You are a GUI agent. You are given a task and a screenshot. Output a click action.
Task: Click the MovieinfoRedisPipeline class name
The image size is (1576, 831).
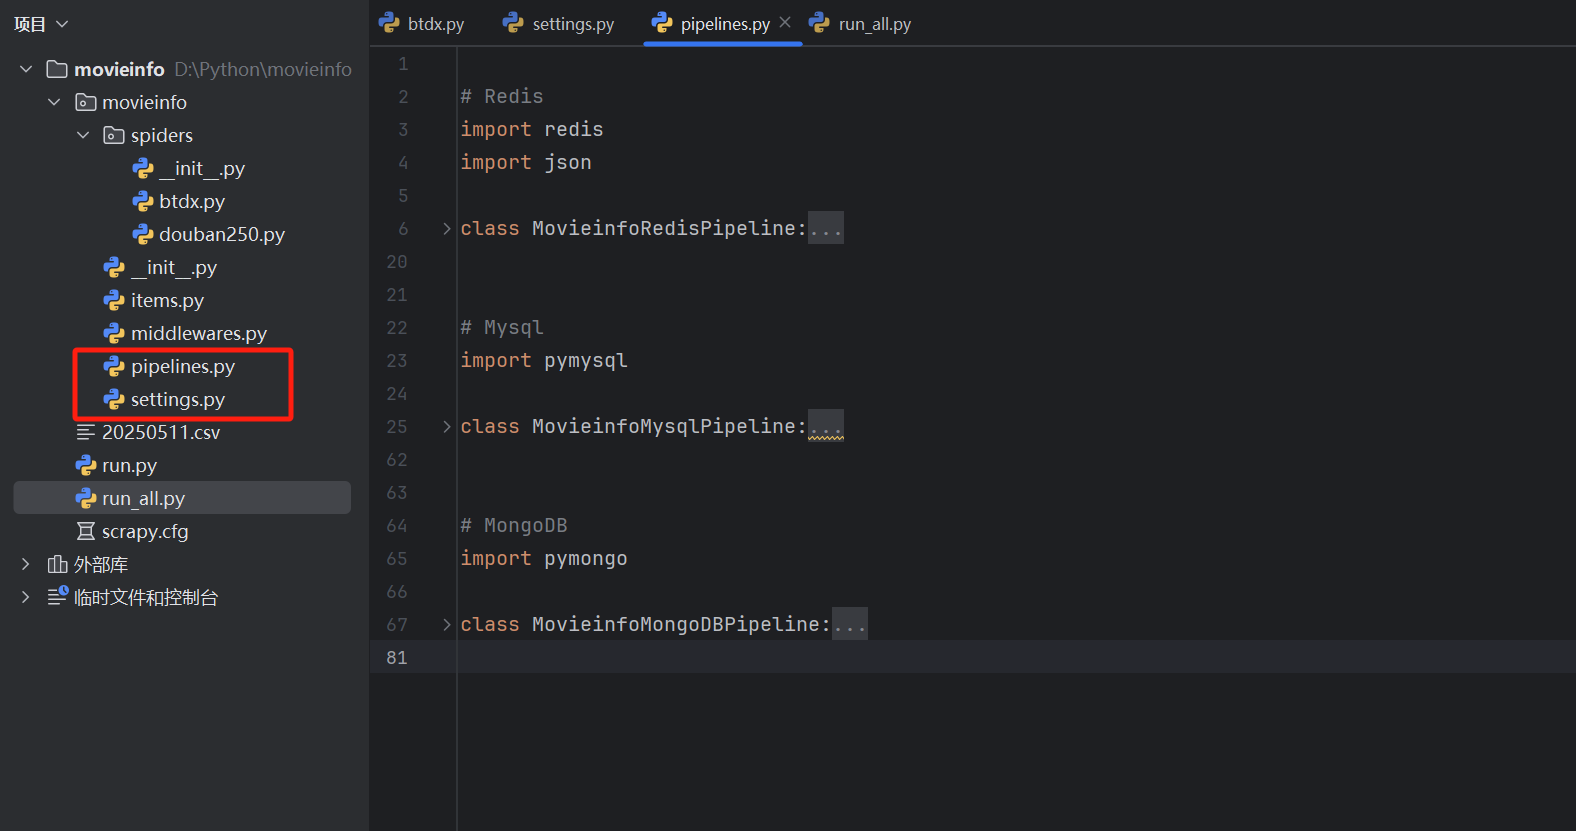pos(664,228)
